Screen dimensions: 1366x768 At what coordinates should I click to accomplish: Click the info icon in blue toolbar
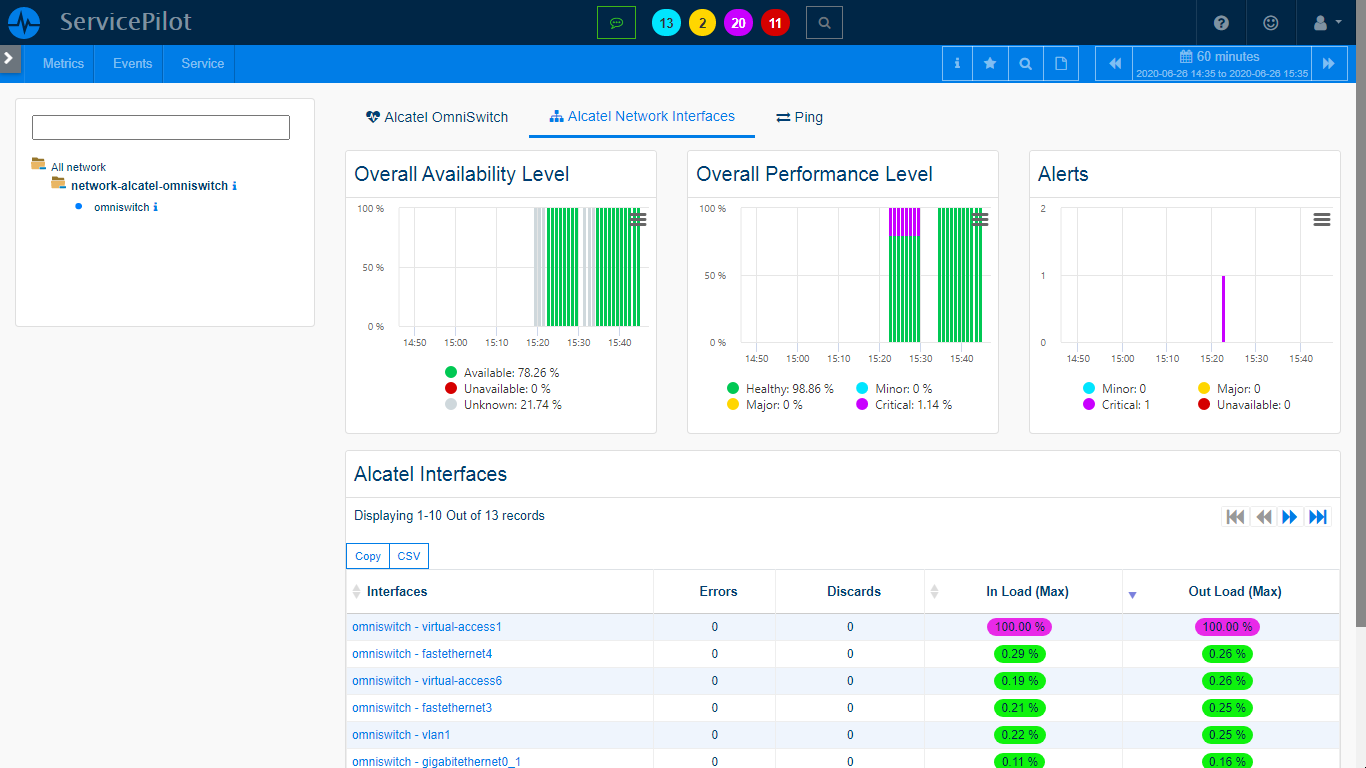957,63
